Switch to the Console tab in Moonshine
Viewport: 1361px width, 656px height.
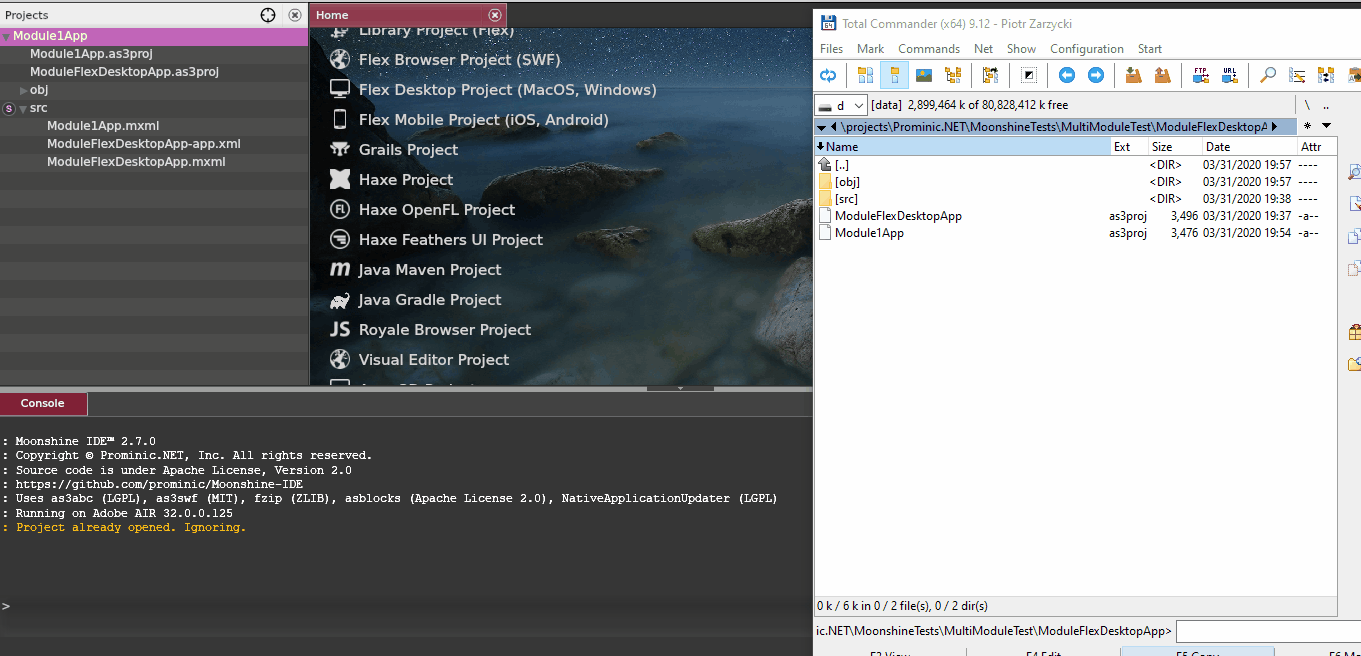[x=43, y=404]
